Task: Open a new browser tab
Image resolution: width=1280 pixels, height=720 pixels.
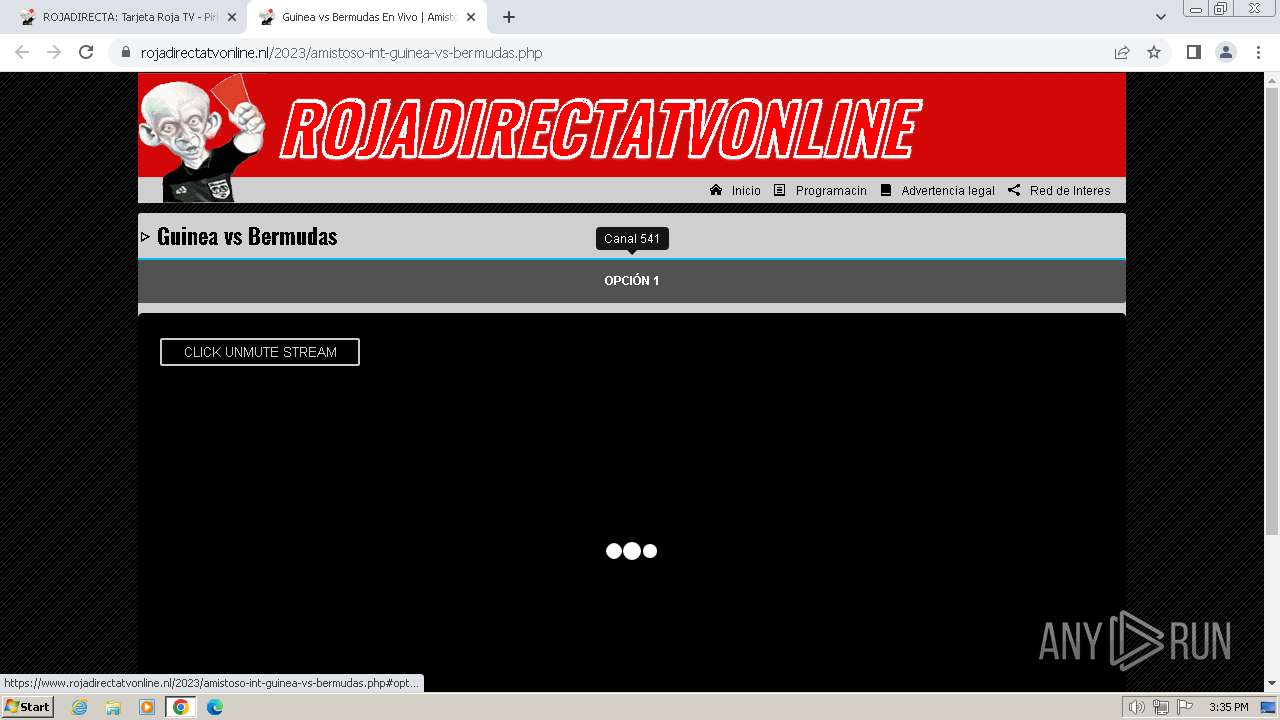Action: tap(509, 17)
